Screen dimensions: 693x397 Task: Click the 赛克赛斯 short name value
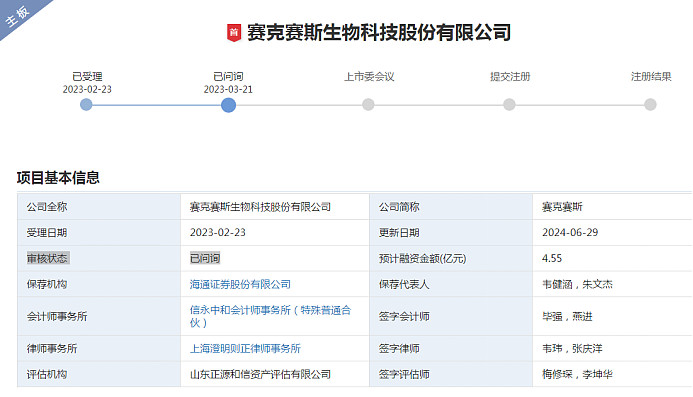click(x=562, y=207)
